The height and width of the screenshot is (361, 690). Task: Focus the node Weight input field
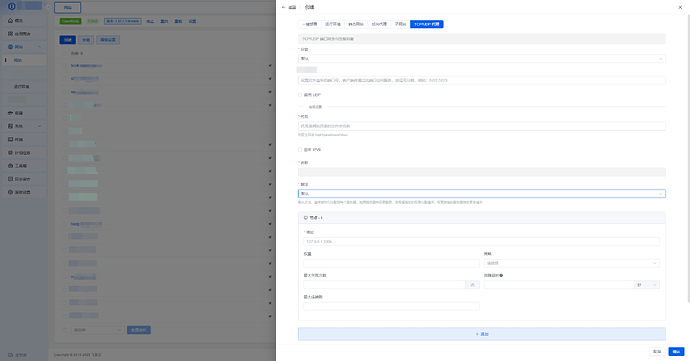[391, 263]
